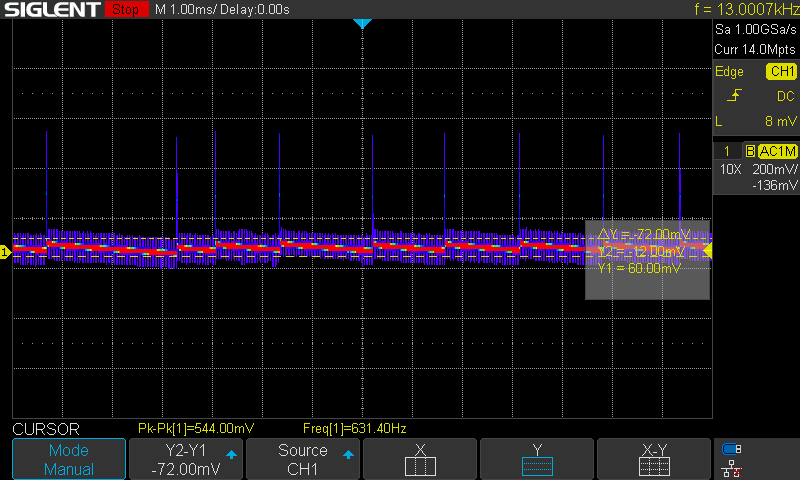Click the rising edge slope icon
This screenshot has width=800, height=480.
735,96
